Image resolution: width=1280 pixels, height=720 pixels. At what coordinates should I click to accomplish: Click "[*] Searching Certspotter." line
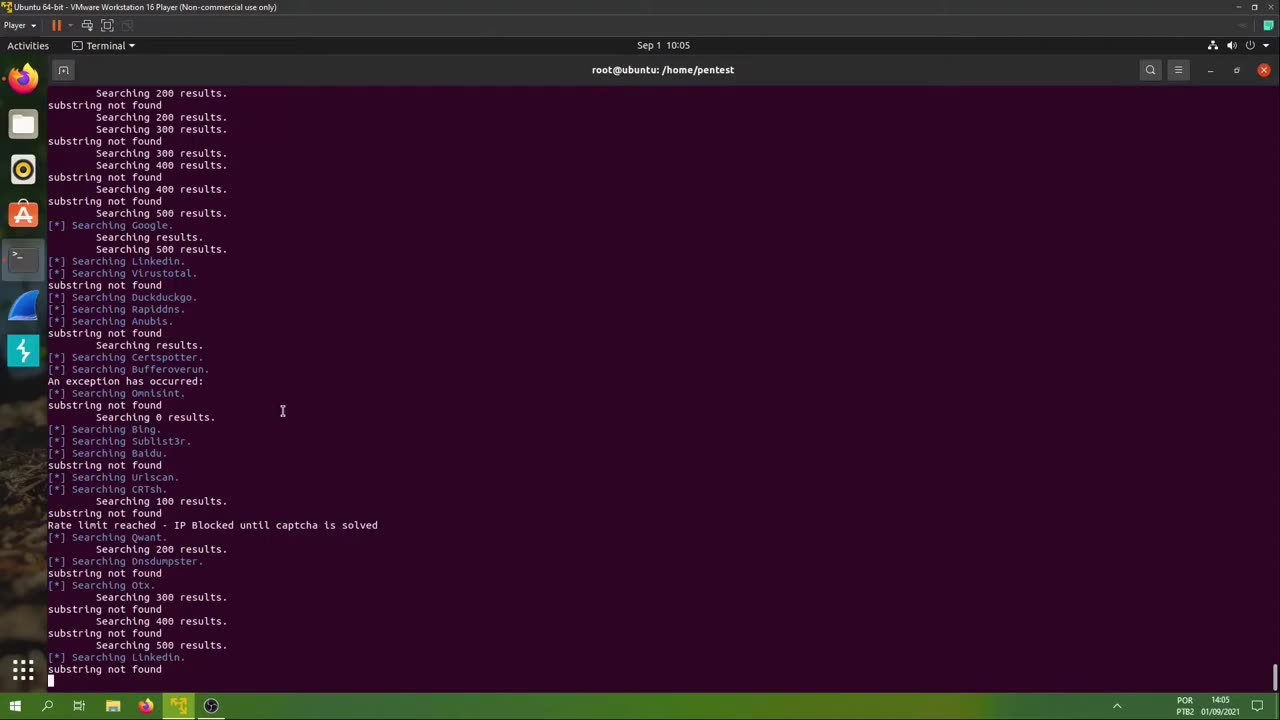click(125, 357)
